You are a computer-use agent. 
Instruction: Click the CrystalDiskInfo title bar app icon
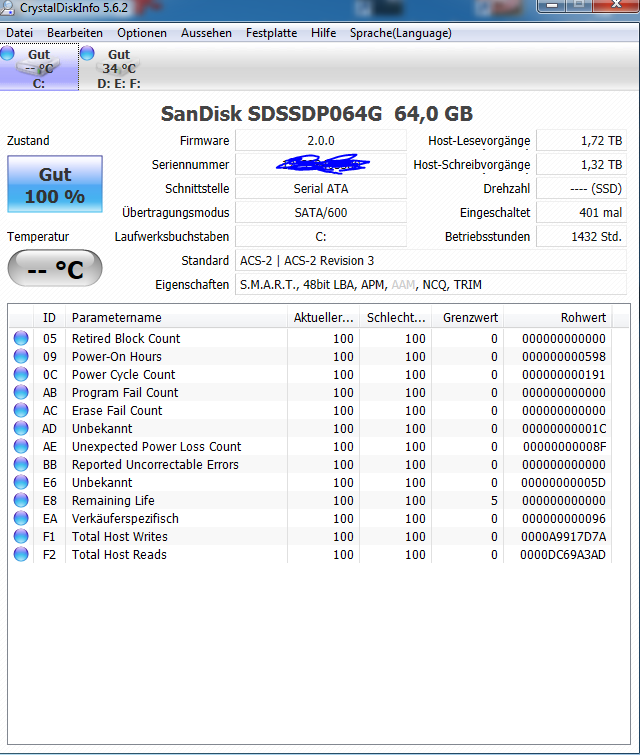coord(7,8)
